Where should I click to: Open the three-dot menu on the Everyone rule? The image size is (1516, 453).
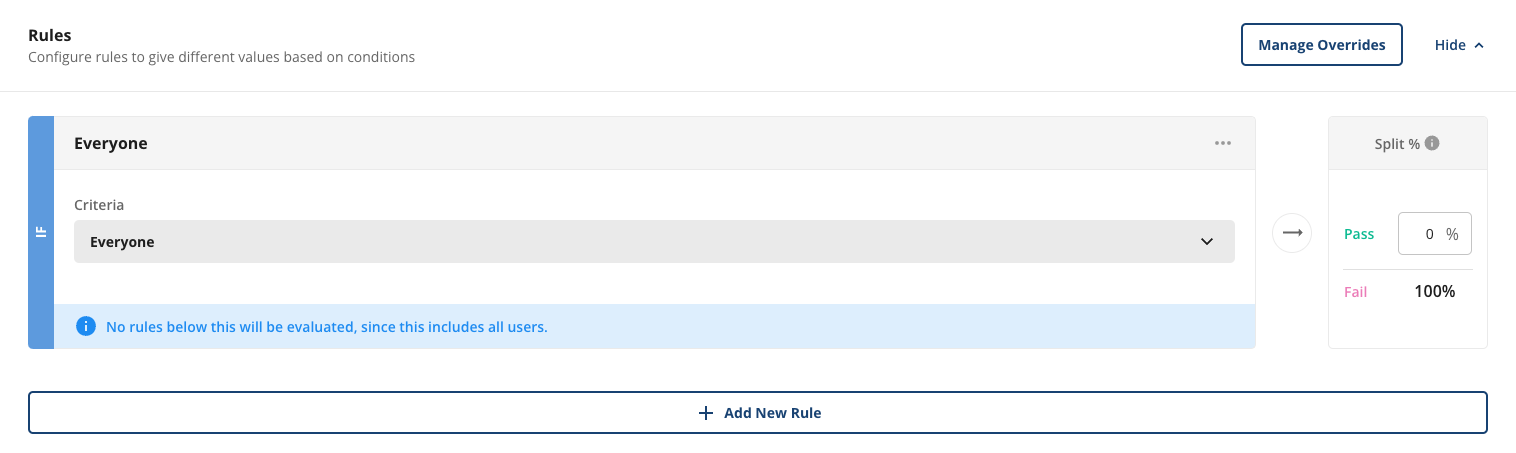(1222, 143)
